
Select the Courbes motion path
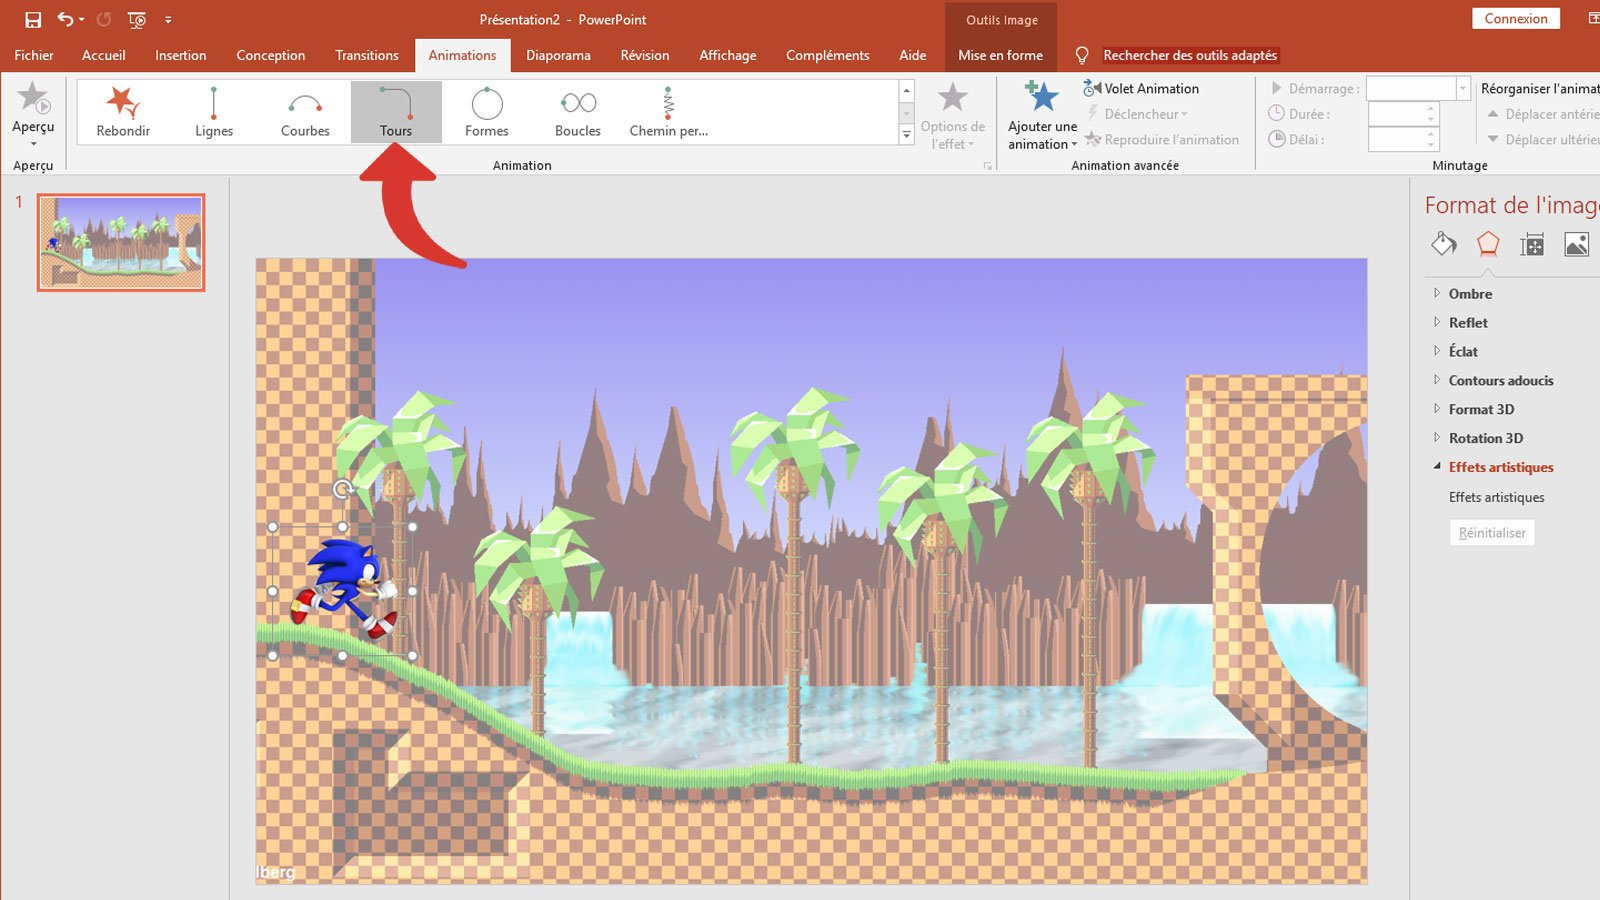pos(304,110)
